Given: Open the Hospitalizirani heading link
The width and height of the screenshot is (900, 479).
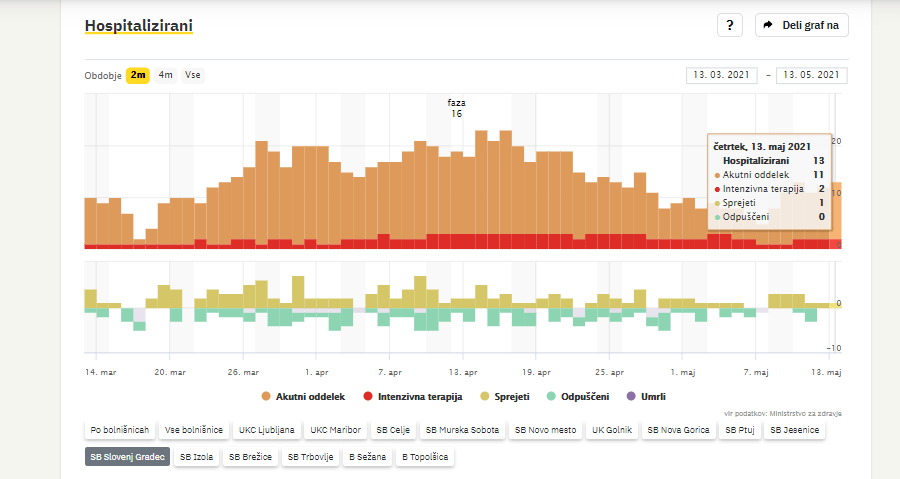Looking at the screenshot, I should tap(139, 25).
